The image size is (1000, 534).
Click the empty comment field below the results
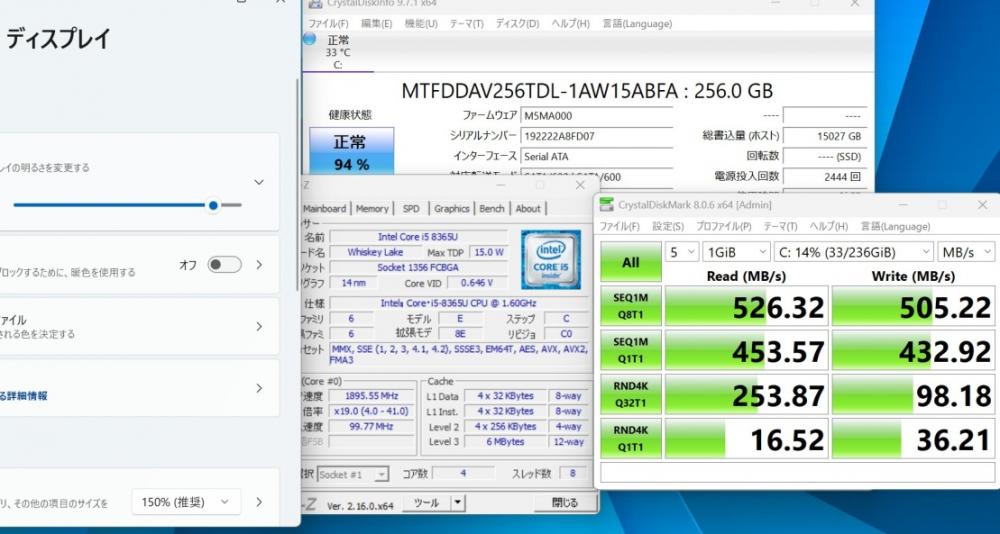798,473
